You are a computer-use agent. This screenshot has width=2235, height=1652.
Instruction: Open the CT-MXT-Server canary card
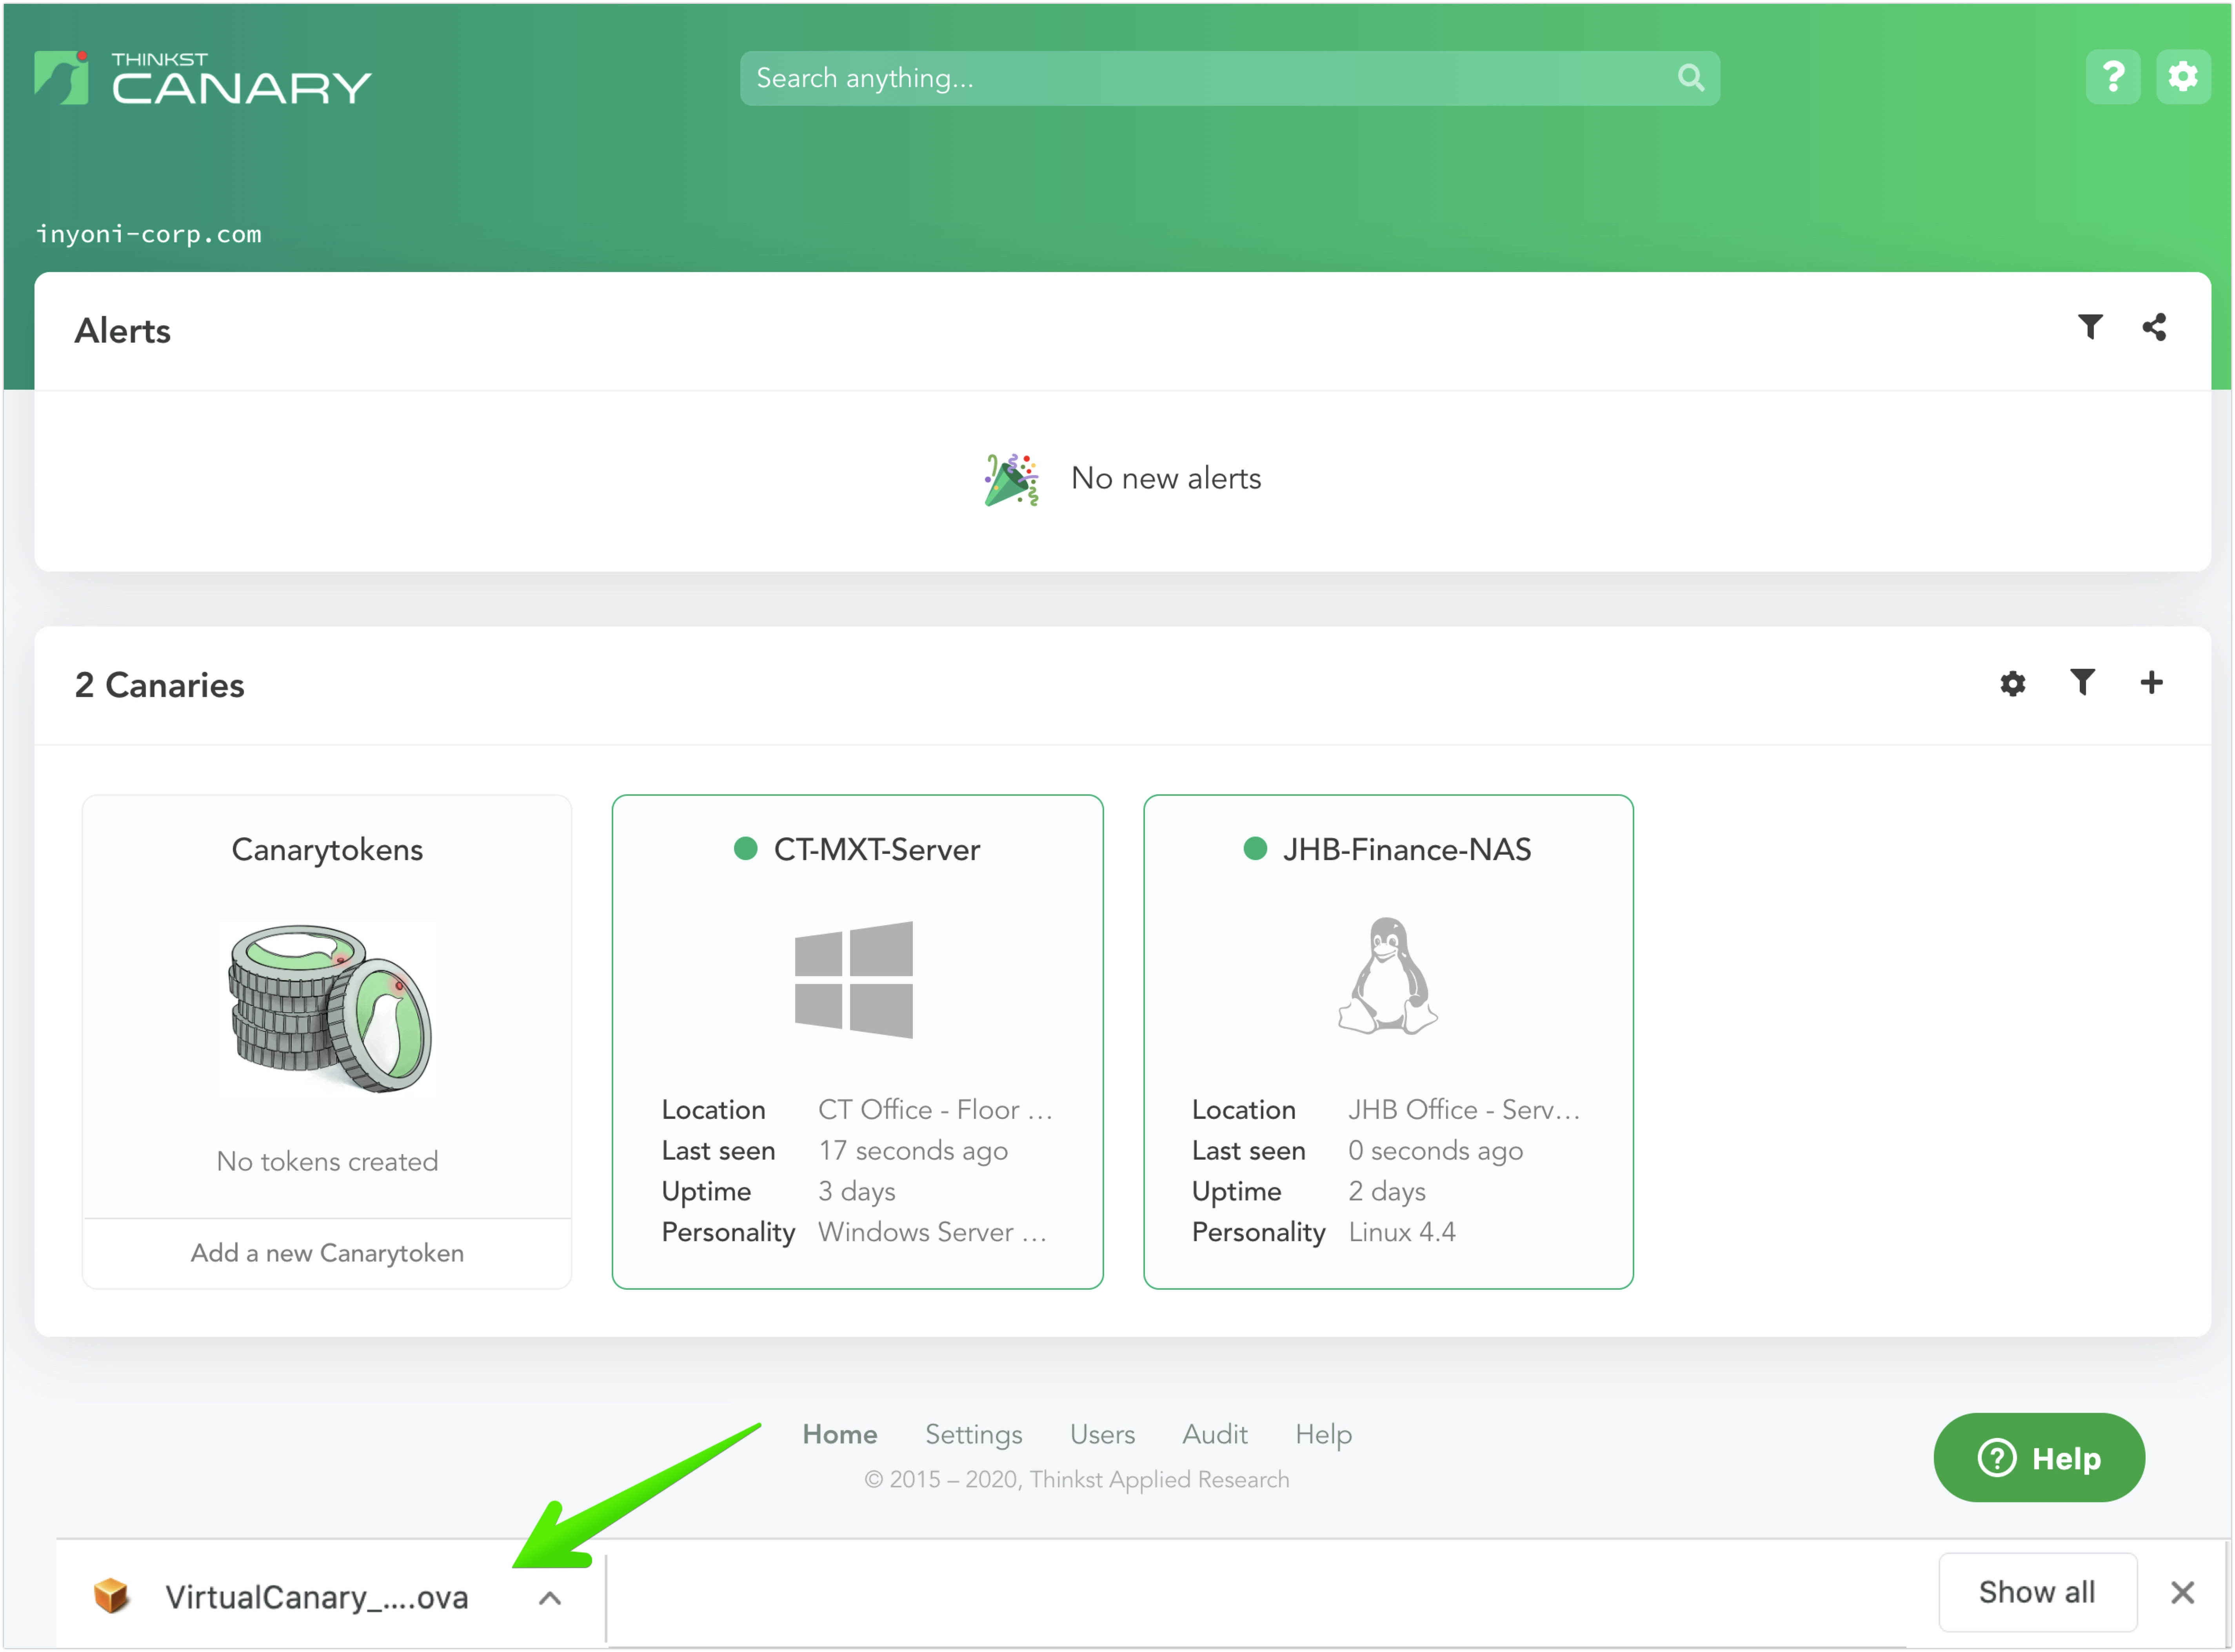coord(857,1041)
